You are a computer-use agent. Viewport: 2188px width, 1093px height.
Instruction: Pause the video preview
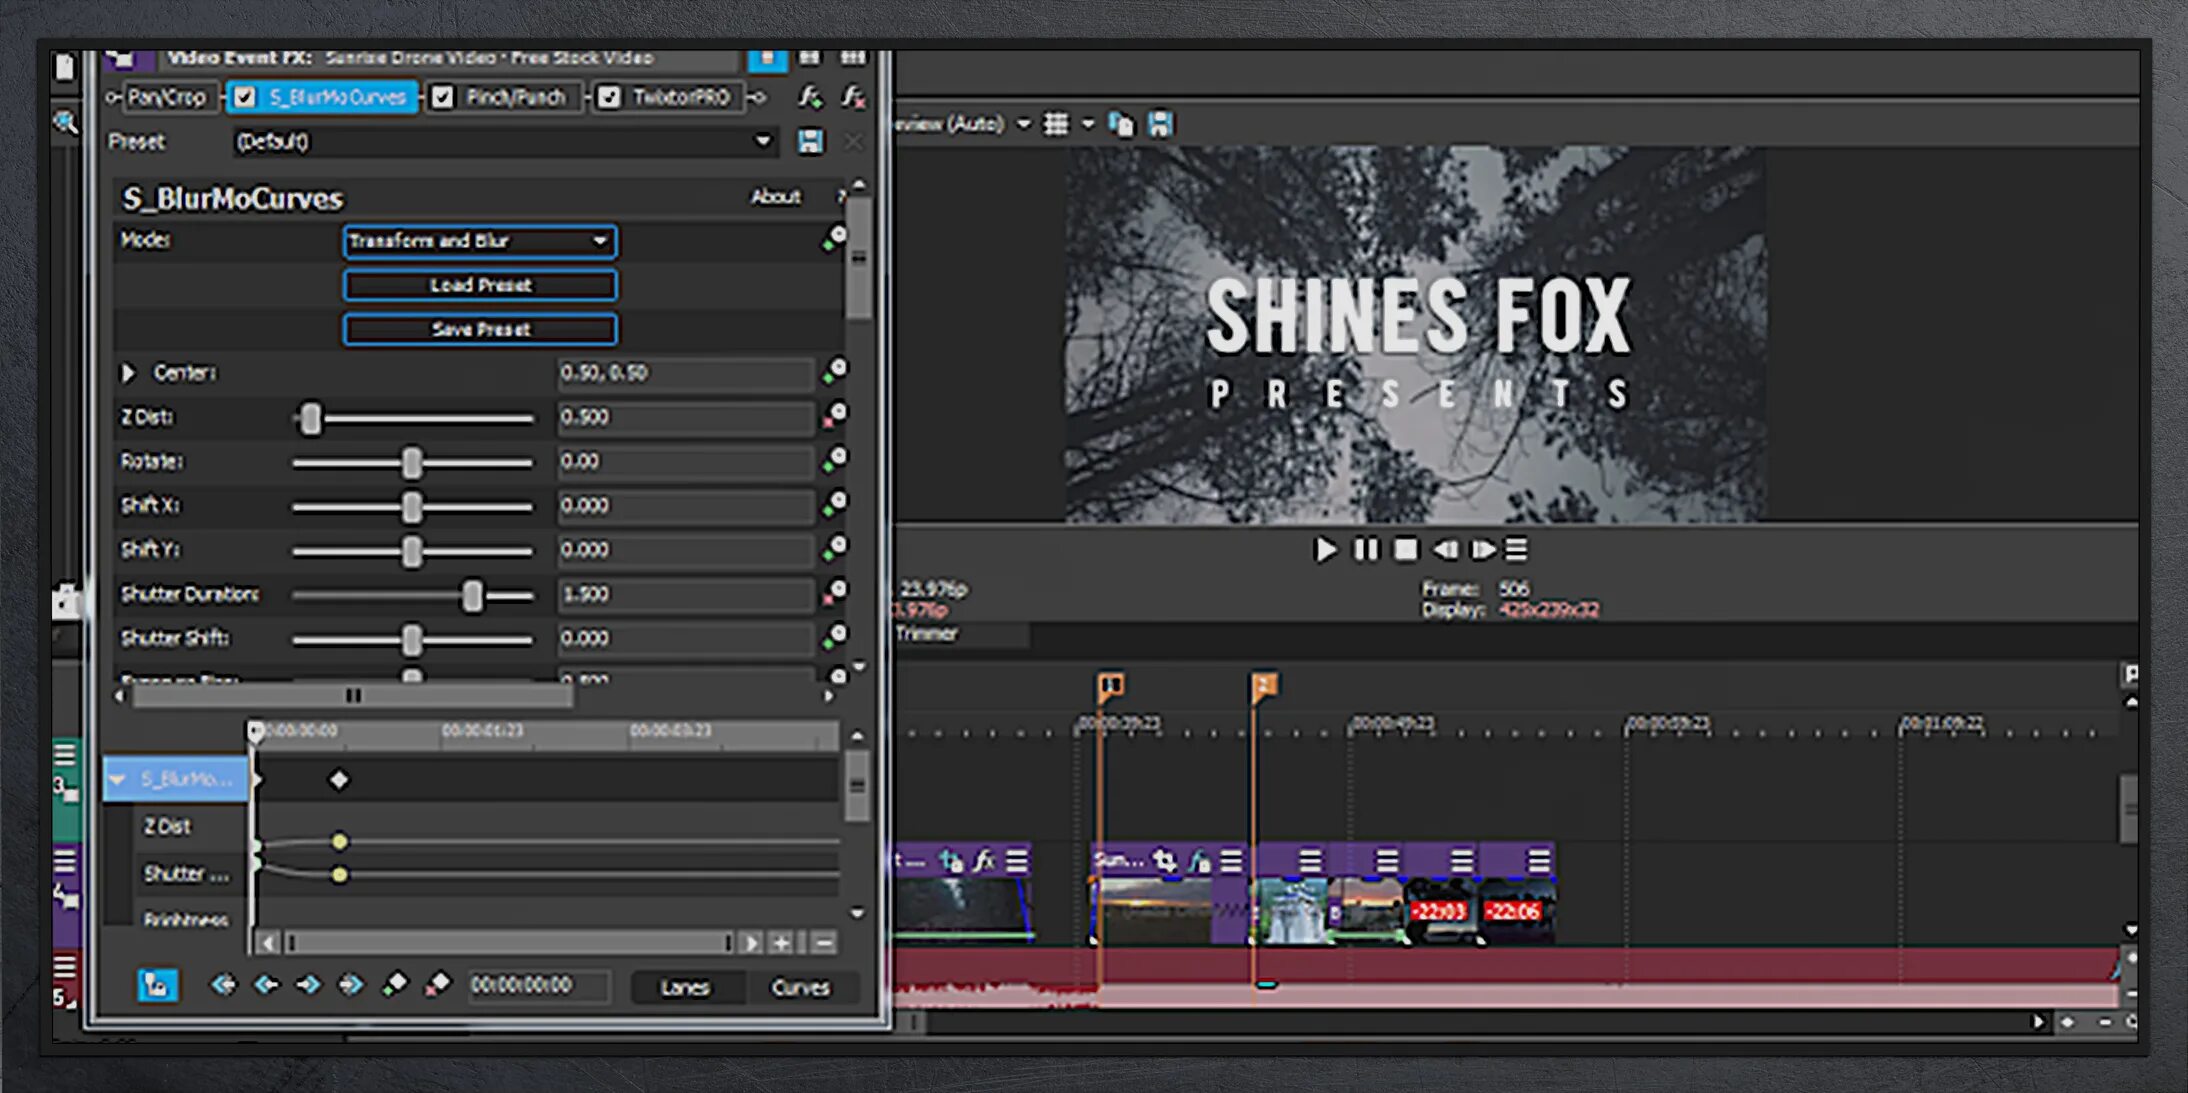(1365, 550)
